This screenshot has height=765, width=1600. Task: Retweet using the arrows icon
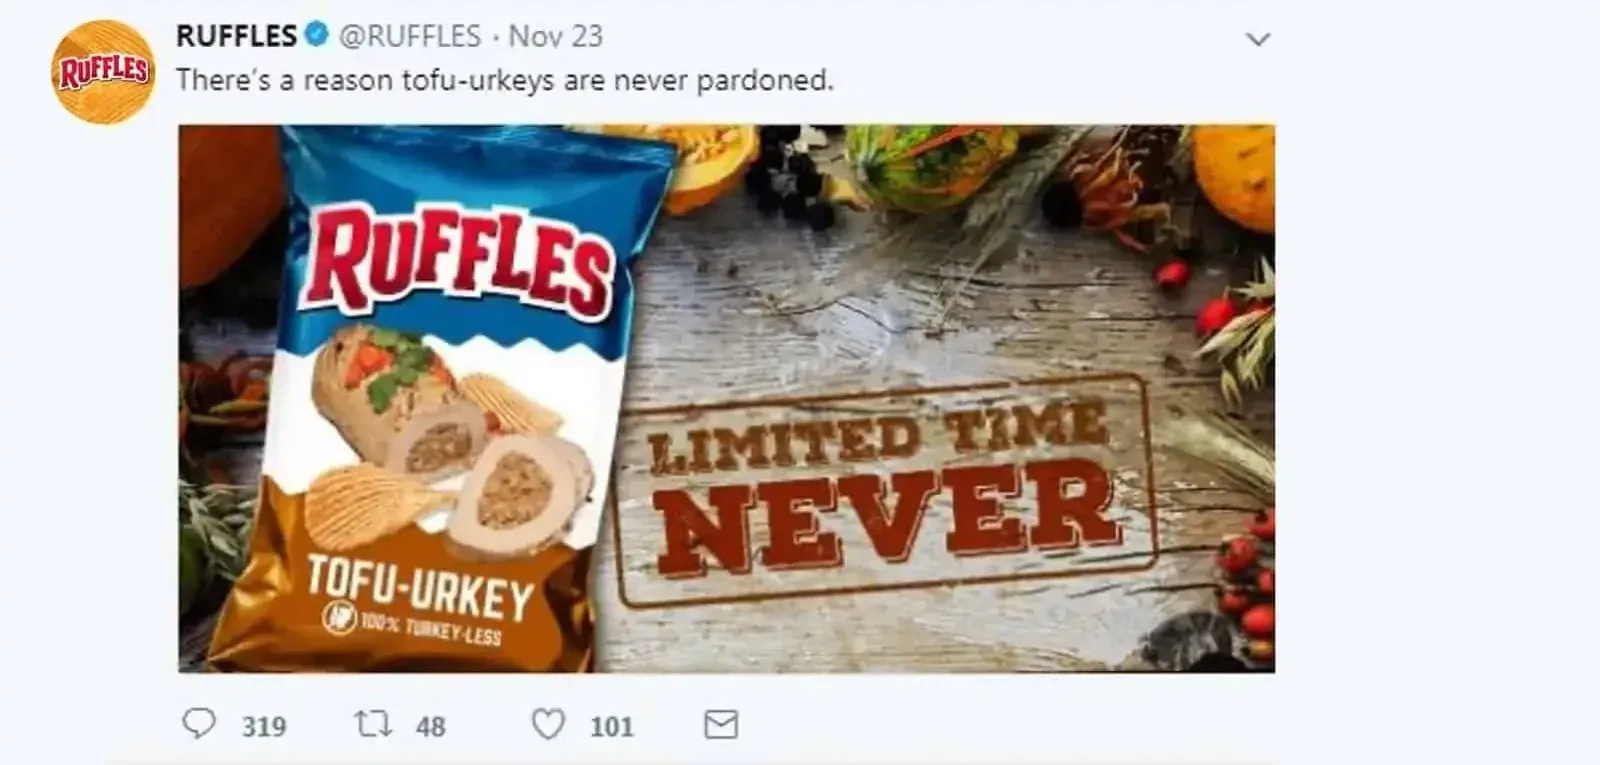[373, 724]
